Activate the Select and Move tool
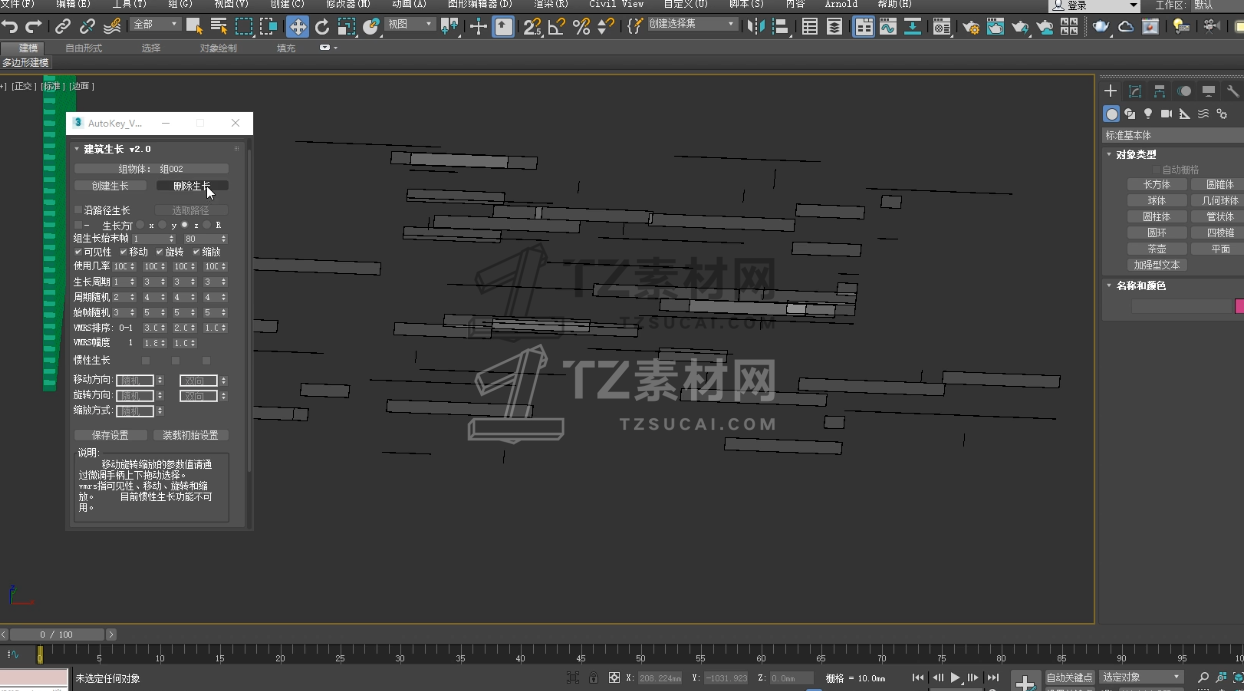The image size is (1244, 691). tap(297, 26)
